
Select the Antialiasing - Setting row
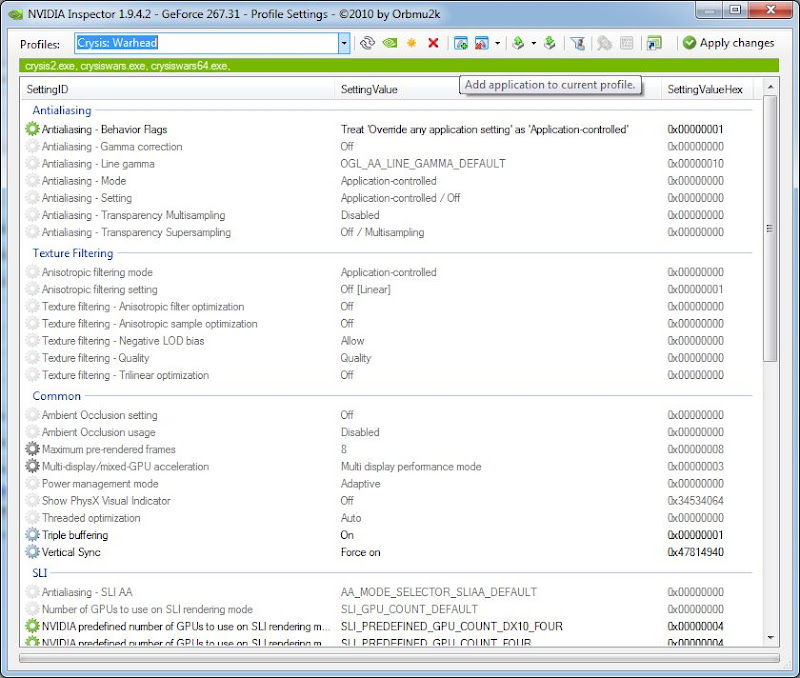pyautogui.click(x=391, y=198)
